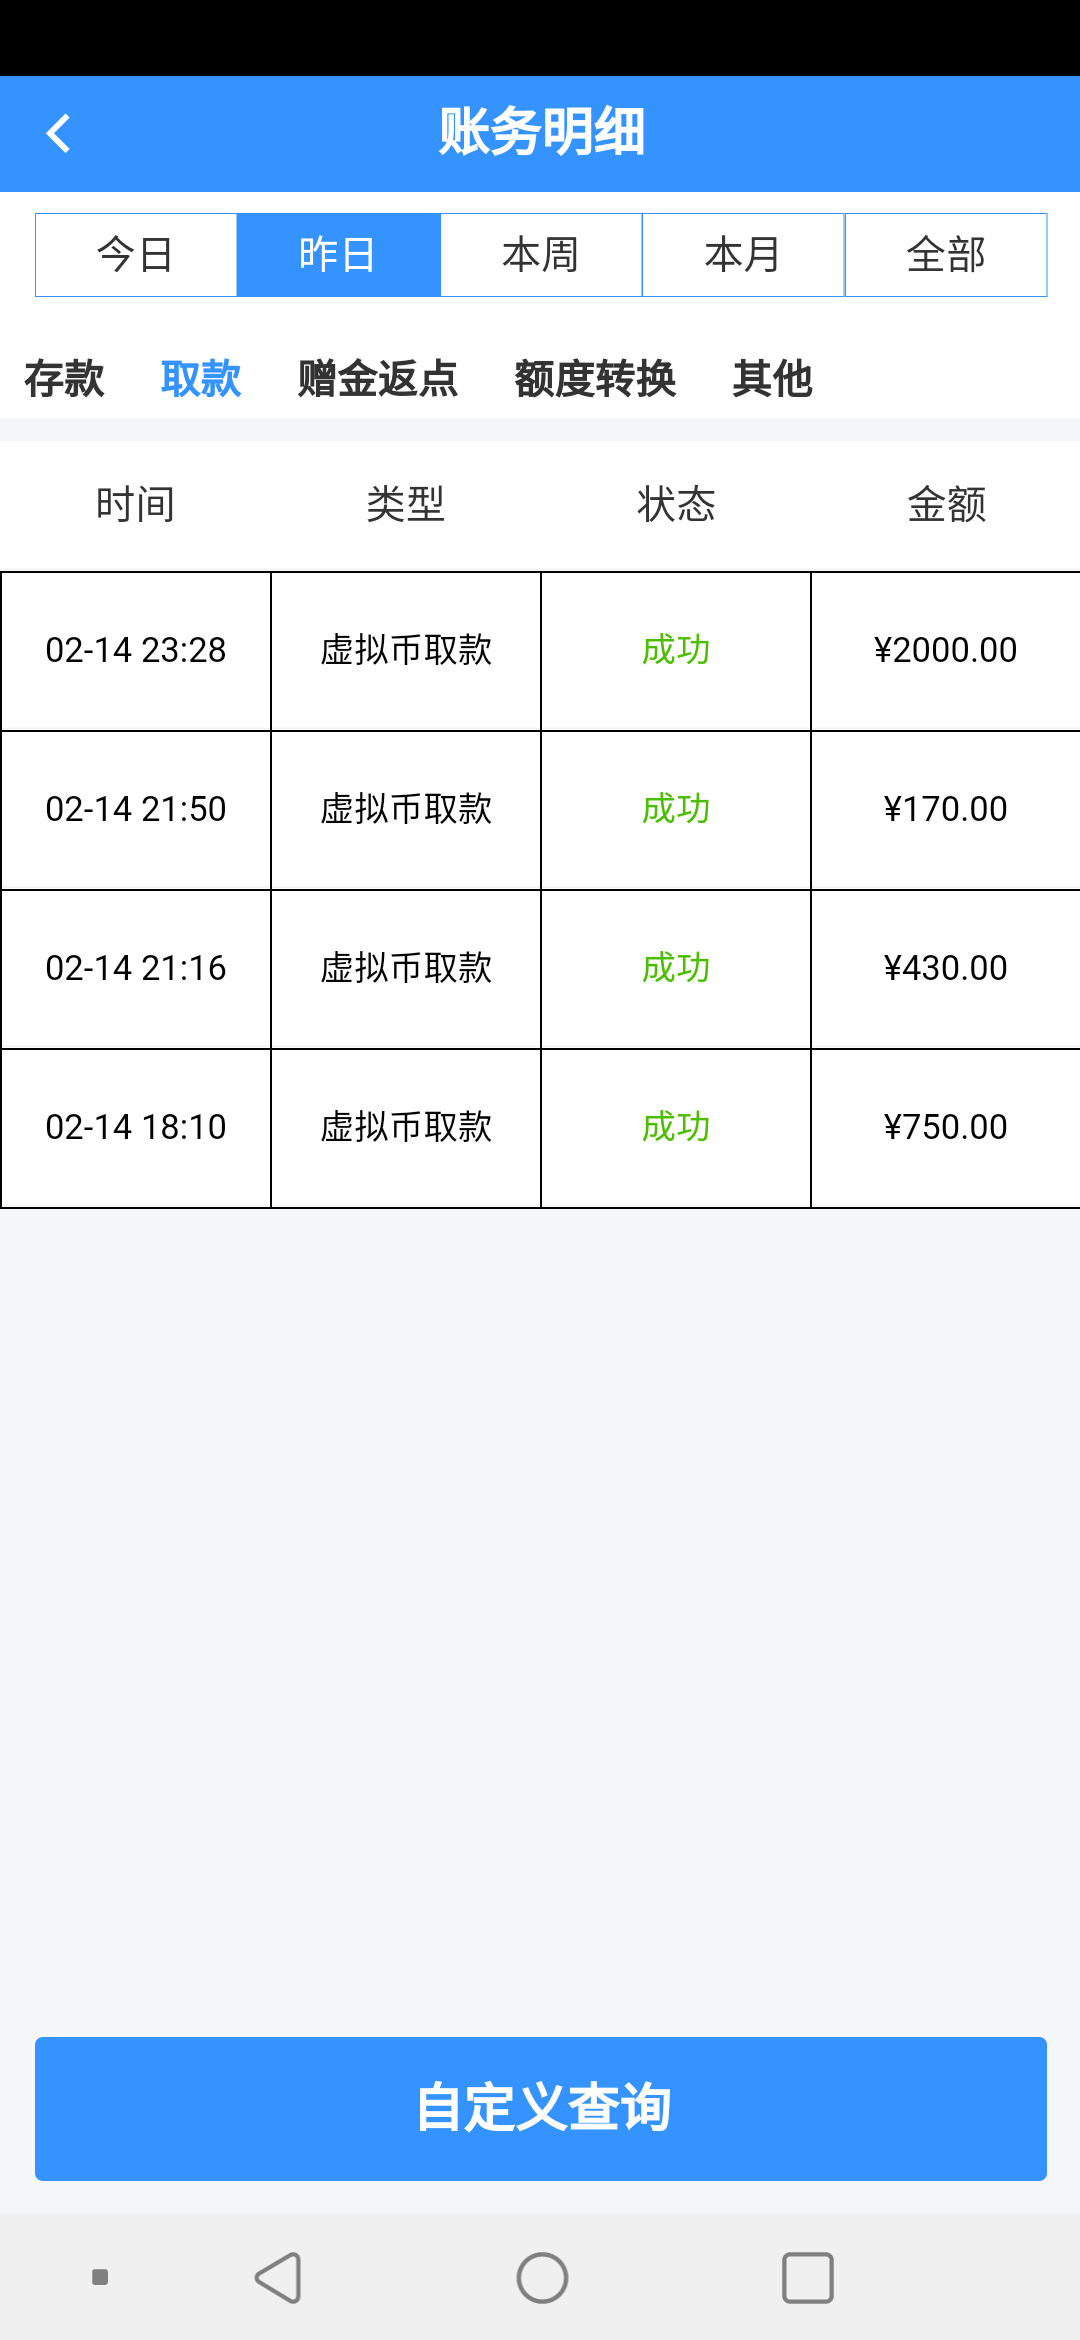The width and height of the screenshot is (1080, 2340).
Task: Tap the small dot in navigation bar
Action: [x=100, y=2278]
